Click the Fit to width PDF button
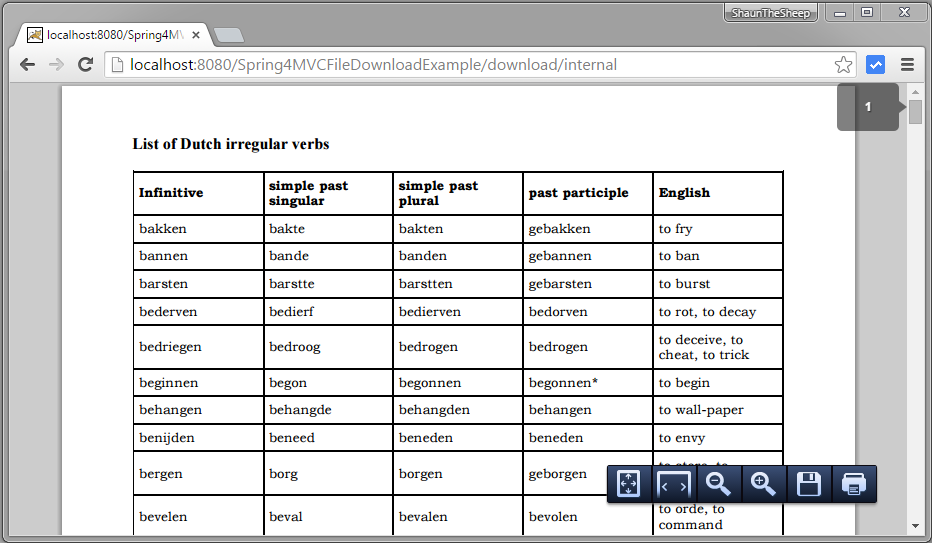Viewport: 932px width, 543px height. pyautogui.click(x=675, y=484)
